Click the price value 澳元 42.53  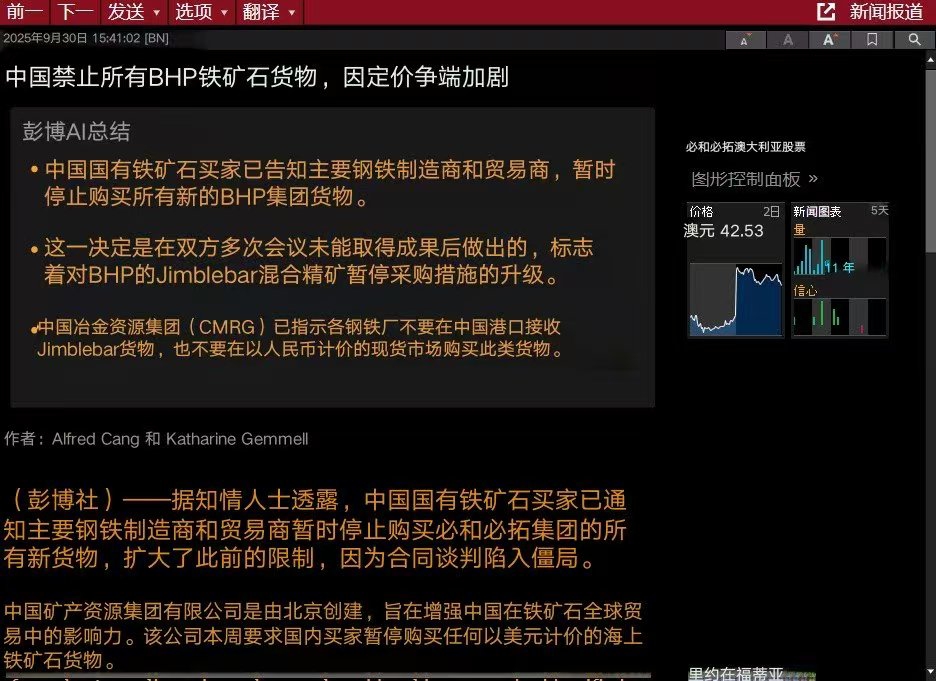723,231
